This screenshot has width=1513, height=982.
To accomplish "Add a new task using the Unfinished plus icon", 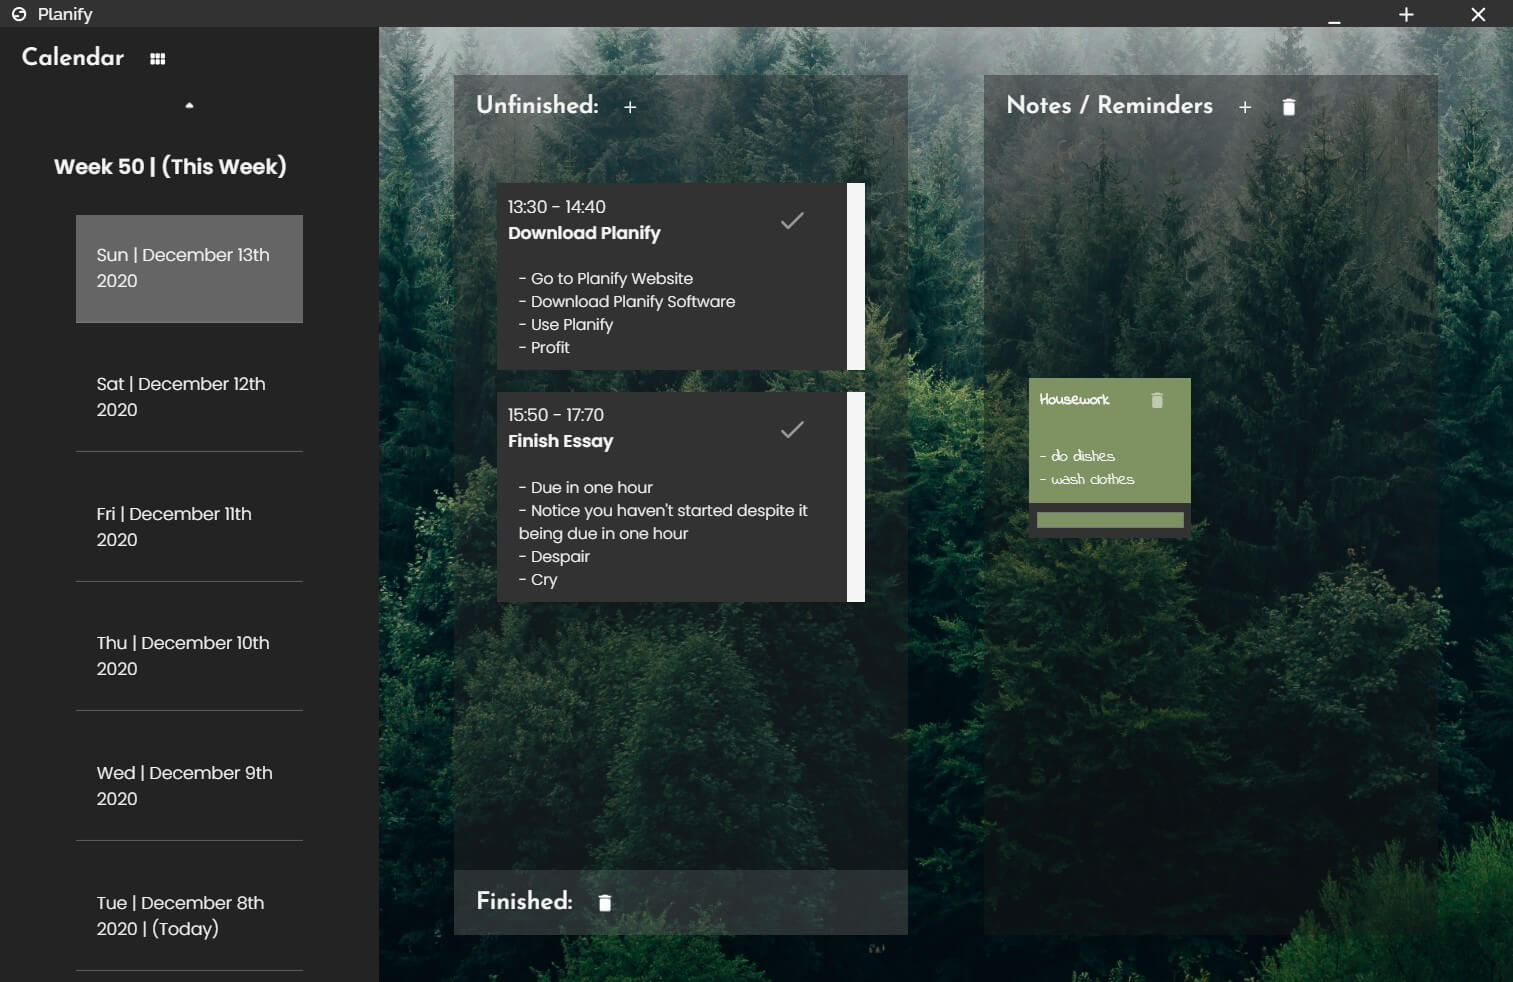I will [630, 106].
